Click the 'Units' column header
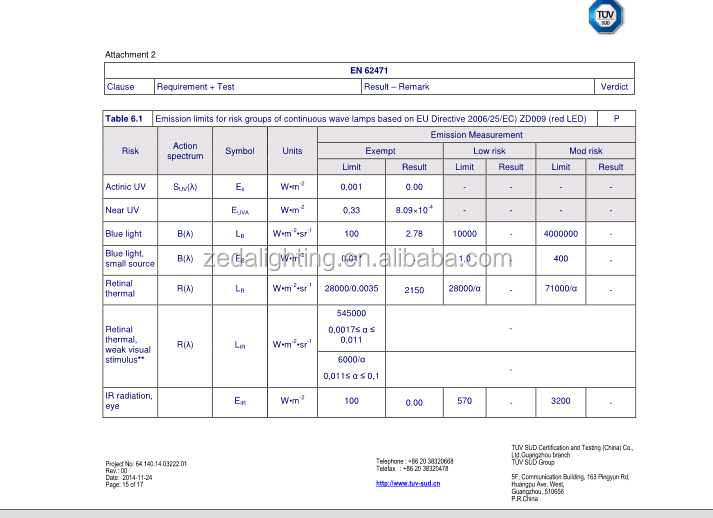713x518 pixels. click(x=292, y=151)
